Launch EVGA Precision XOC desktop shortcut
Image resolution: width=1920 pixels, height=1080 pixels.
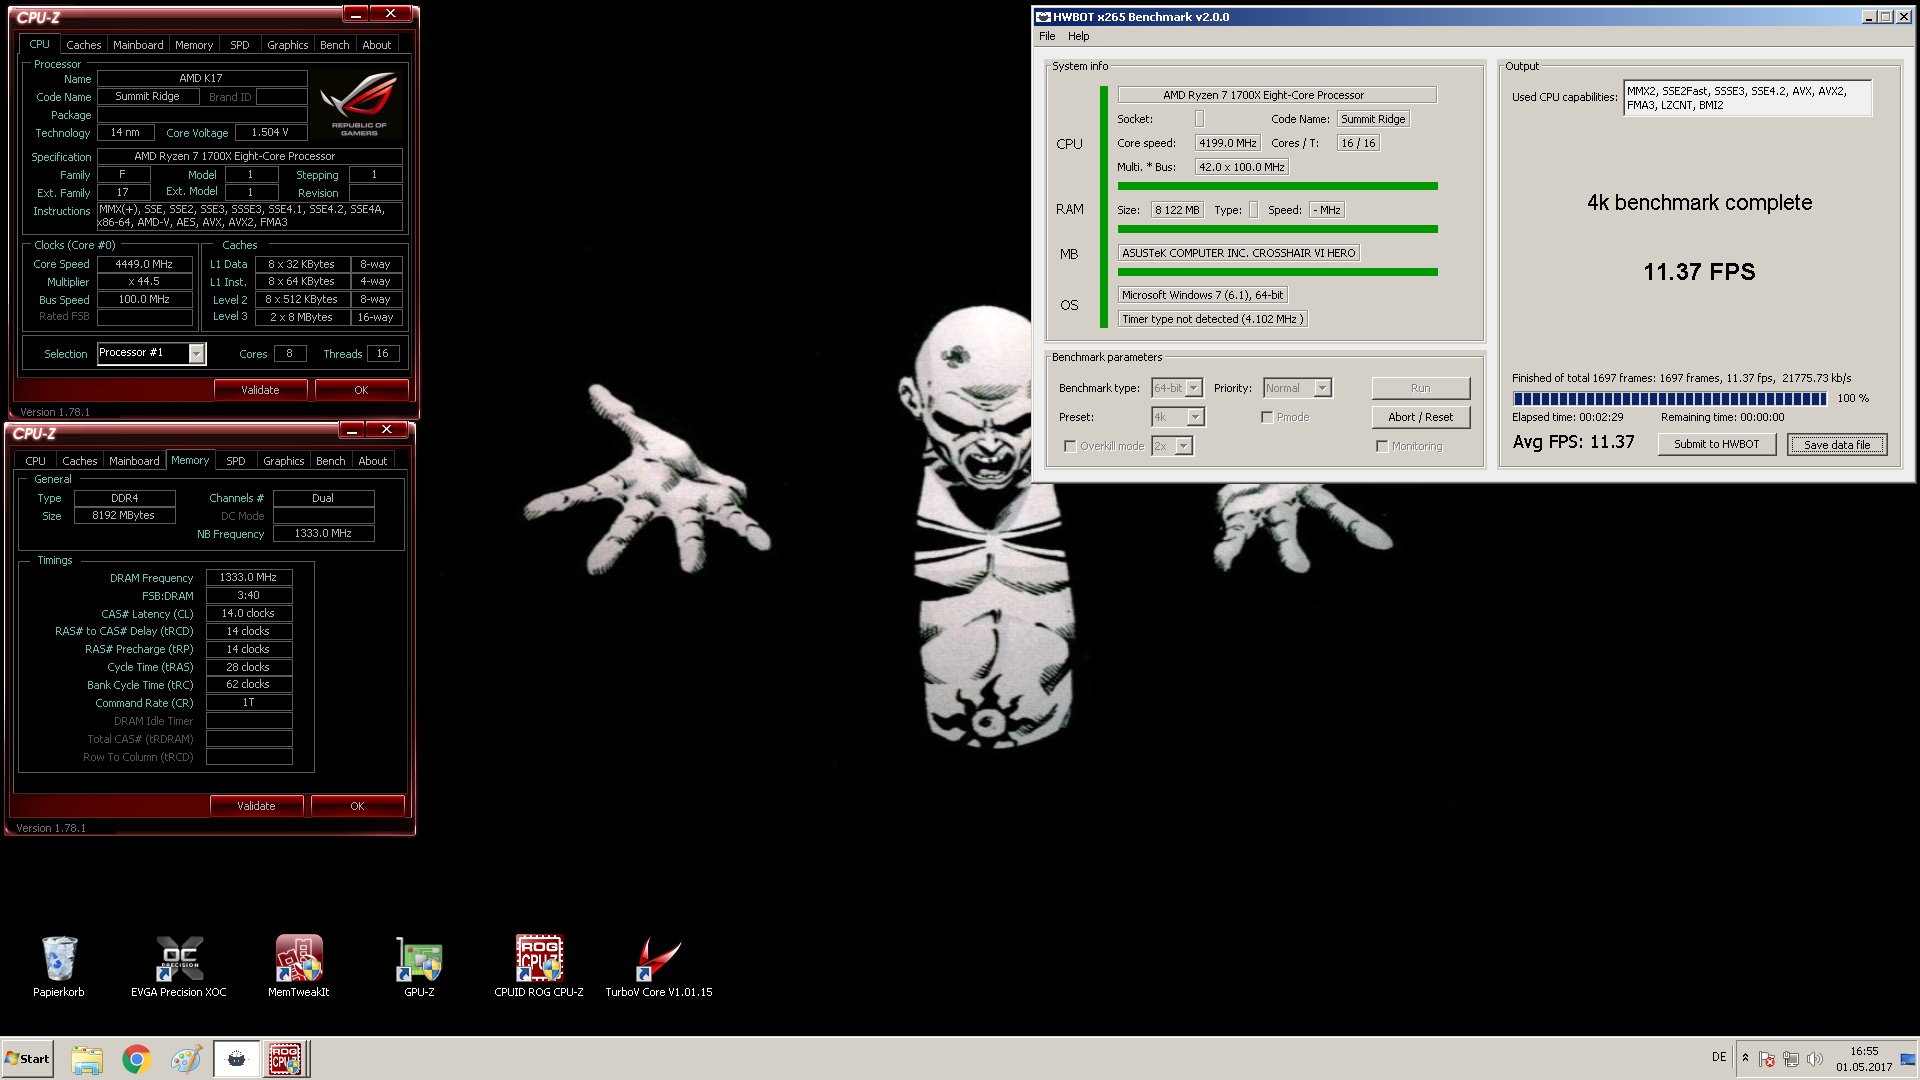pos(179,965)
